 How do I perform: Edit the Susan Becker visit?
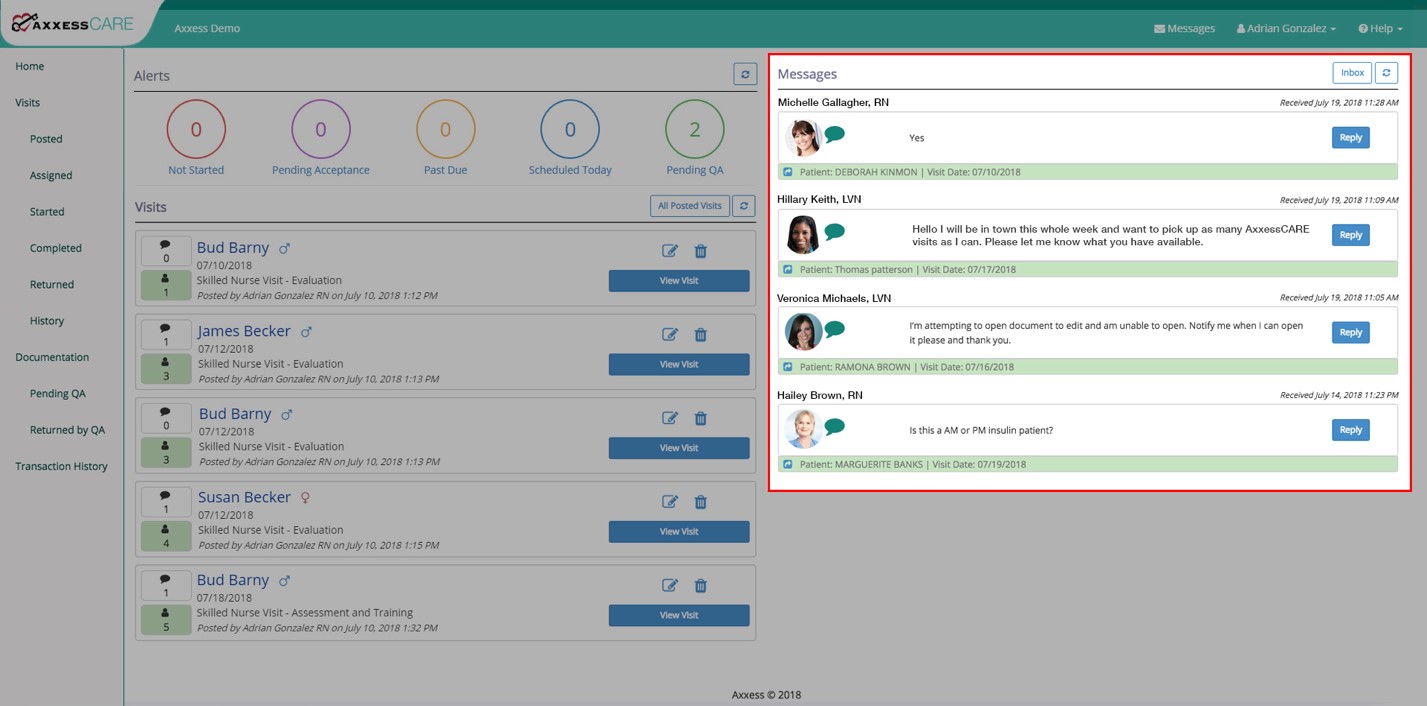[x=670, y=502]
